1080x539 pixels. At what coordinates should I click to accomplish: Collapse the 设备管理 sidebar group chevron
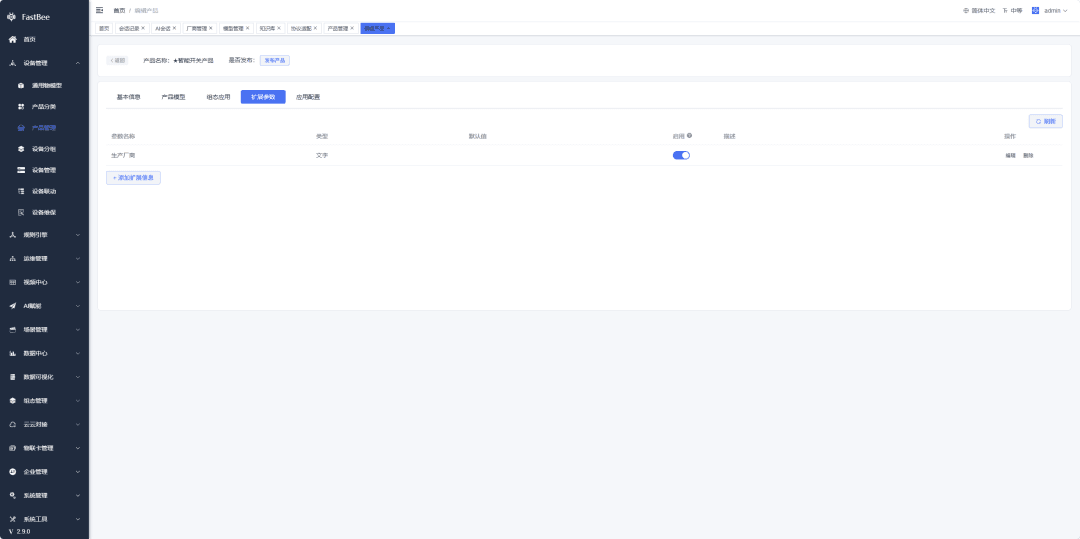tap(78, 63)
